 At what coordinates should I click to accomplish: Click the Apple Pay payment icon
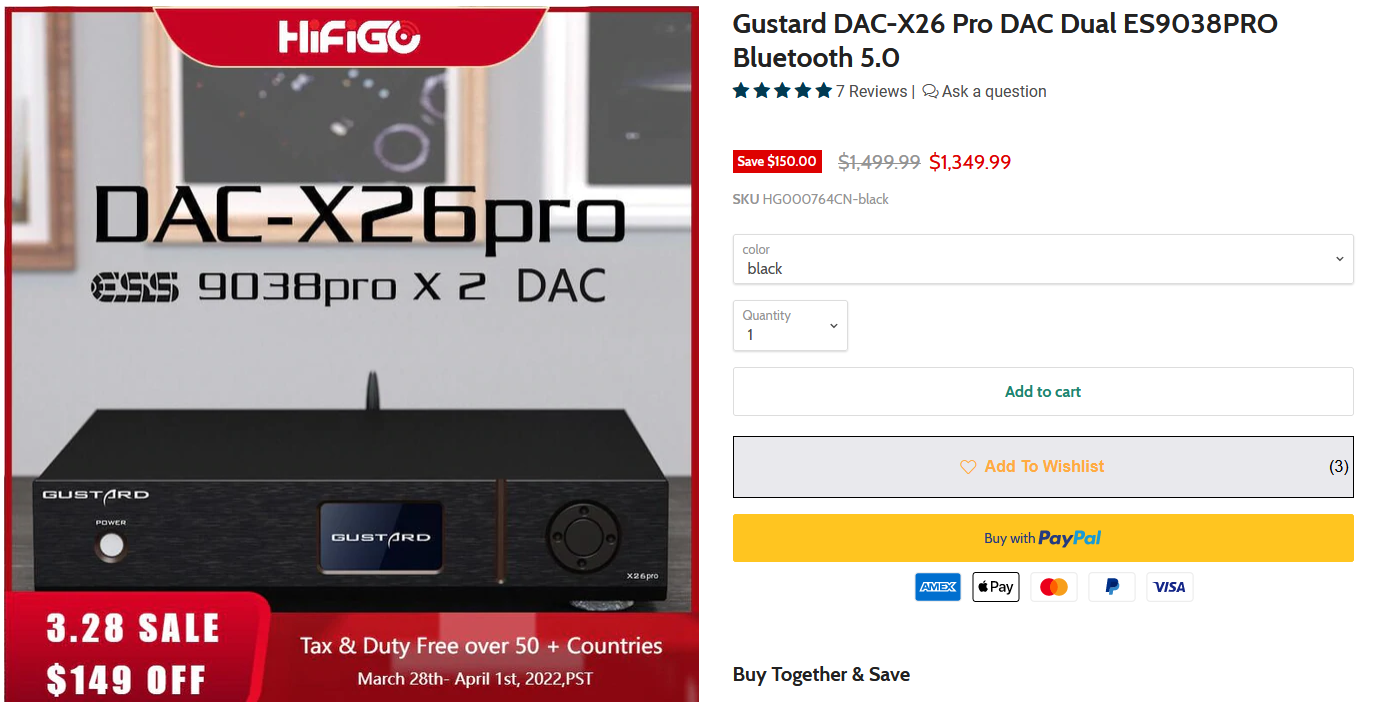pyautogui.click(x=995, y=587)
